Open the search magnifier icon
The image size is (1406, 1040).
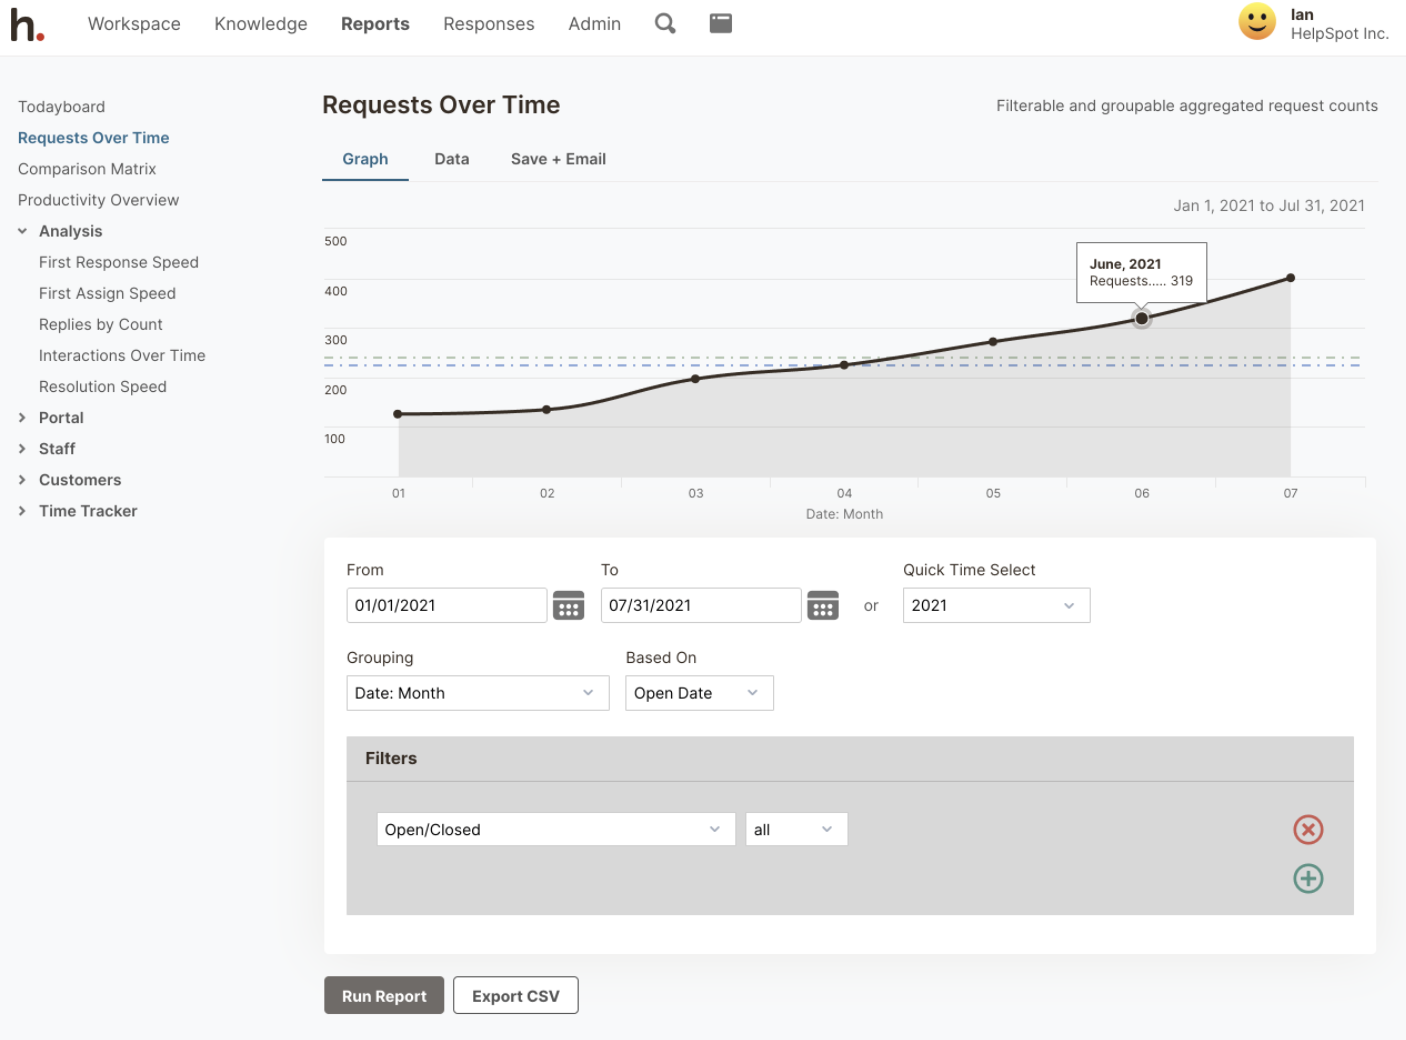[665, 23]
